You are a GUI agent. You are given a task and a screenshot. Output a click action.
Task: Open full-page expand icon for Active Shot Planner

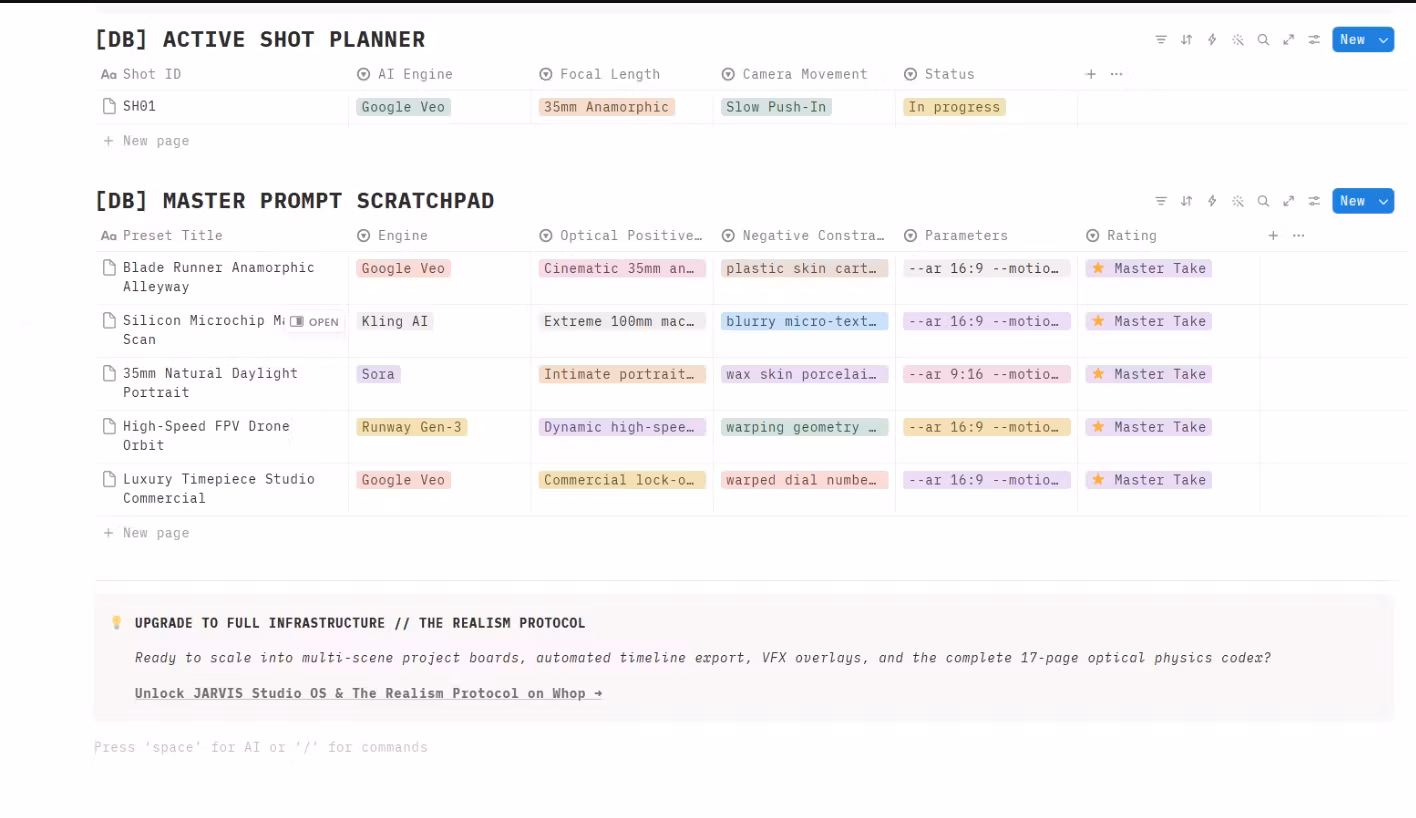[1289, 40]
